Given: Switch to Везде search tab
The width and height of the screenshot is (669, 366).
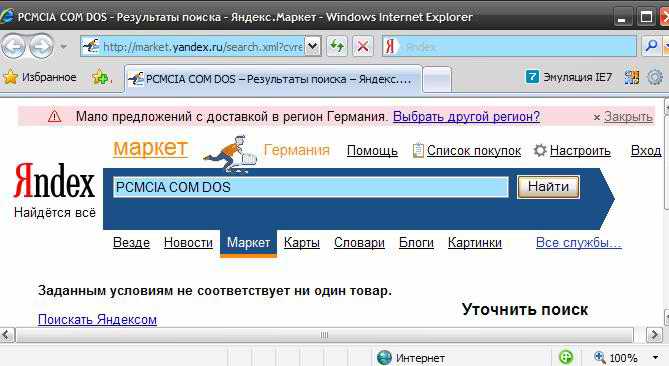Looking at the screenshot, I should pyautogui.click(x=131, y=243).
